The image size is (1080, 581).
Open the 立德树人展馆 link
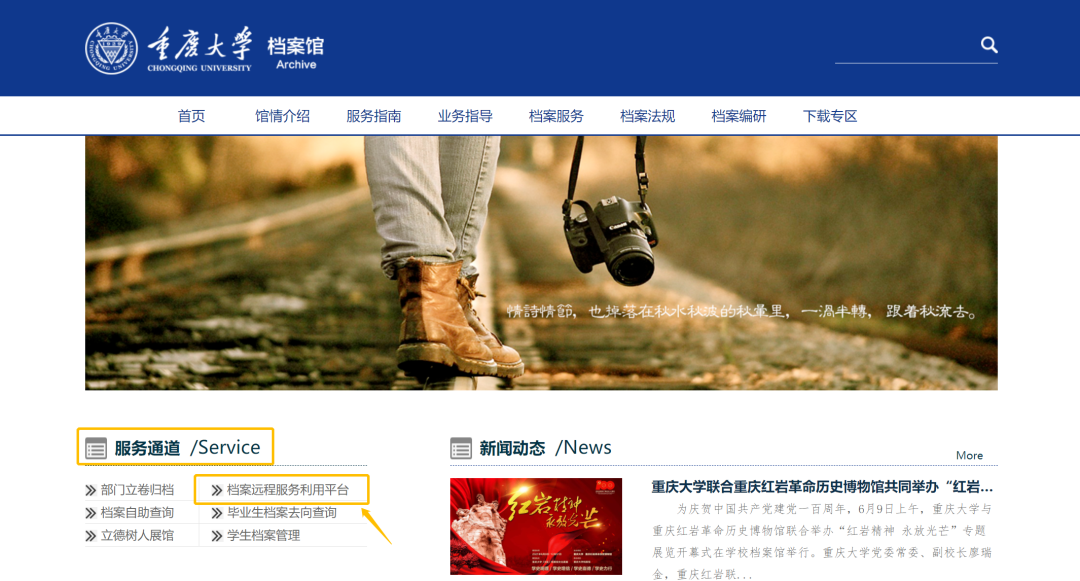point(137,536)
